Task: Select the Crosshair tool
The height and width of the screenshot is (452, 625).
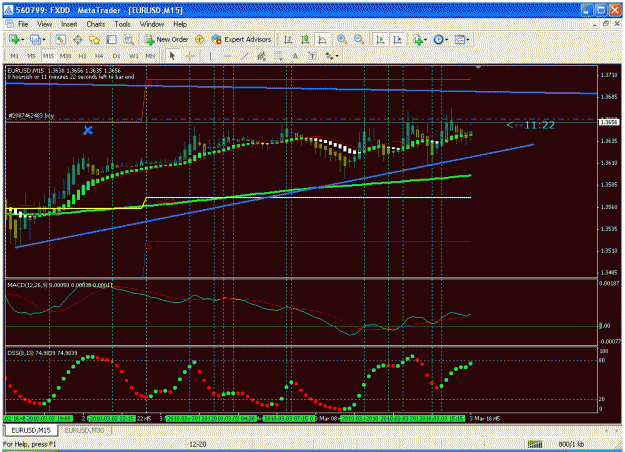Action: (x=190, y=56)
